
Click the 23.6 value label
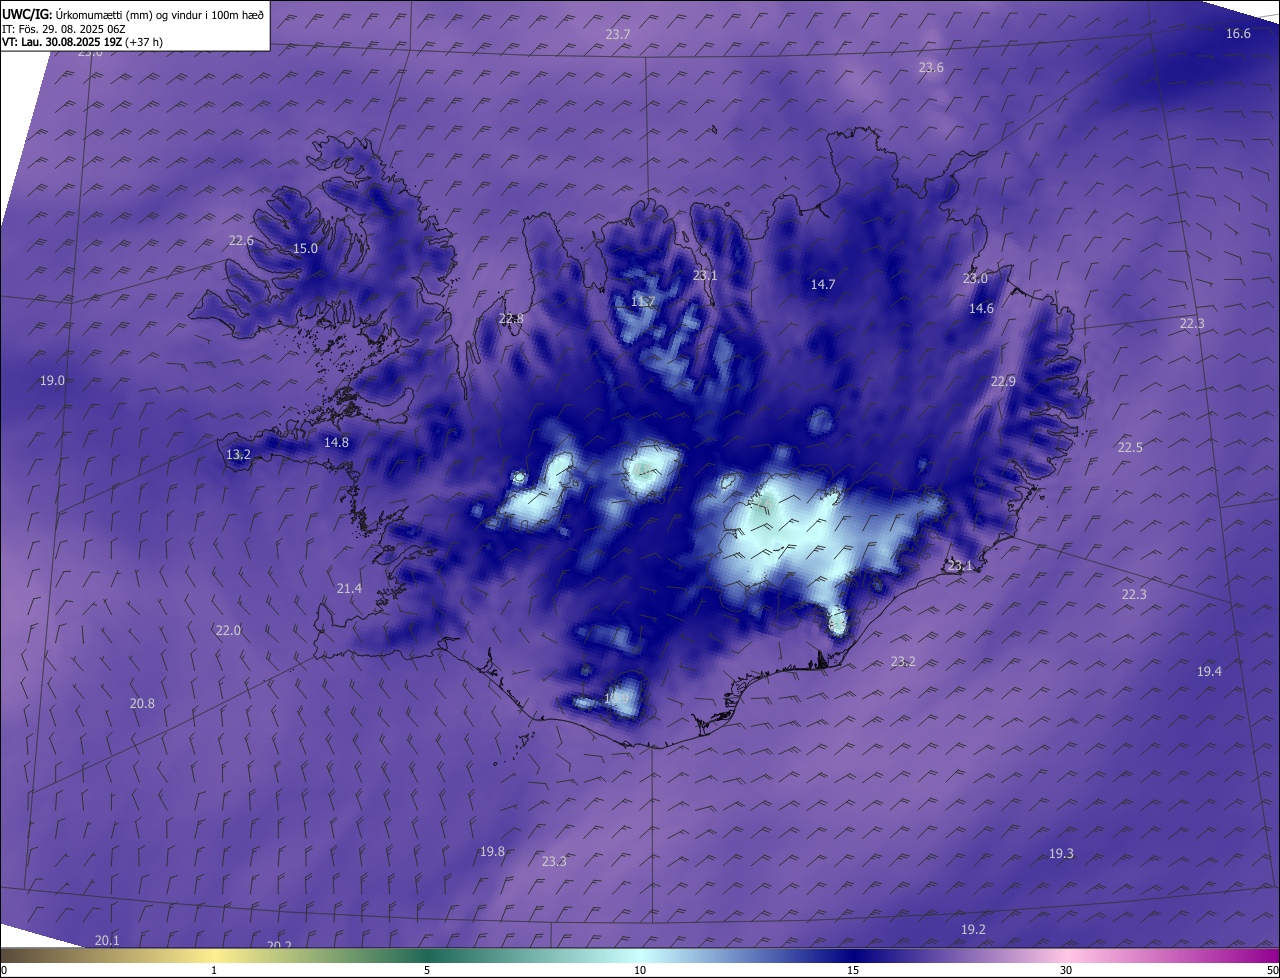(x=931, y=68)
